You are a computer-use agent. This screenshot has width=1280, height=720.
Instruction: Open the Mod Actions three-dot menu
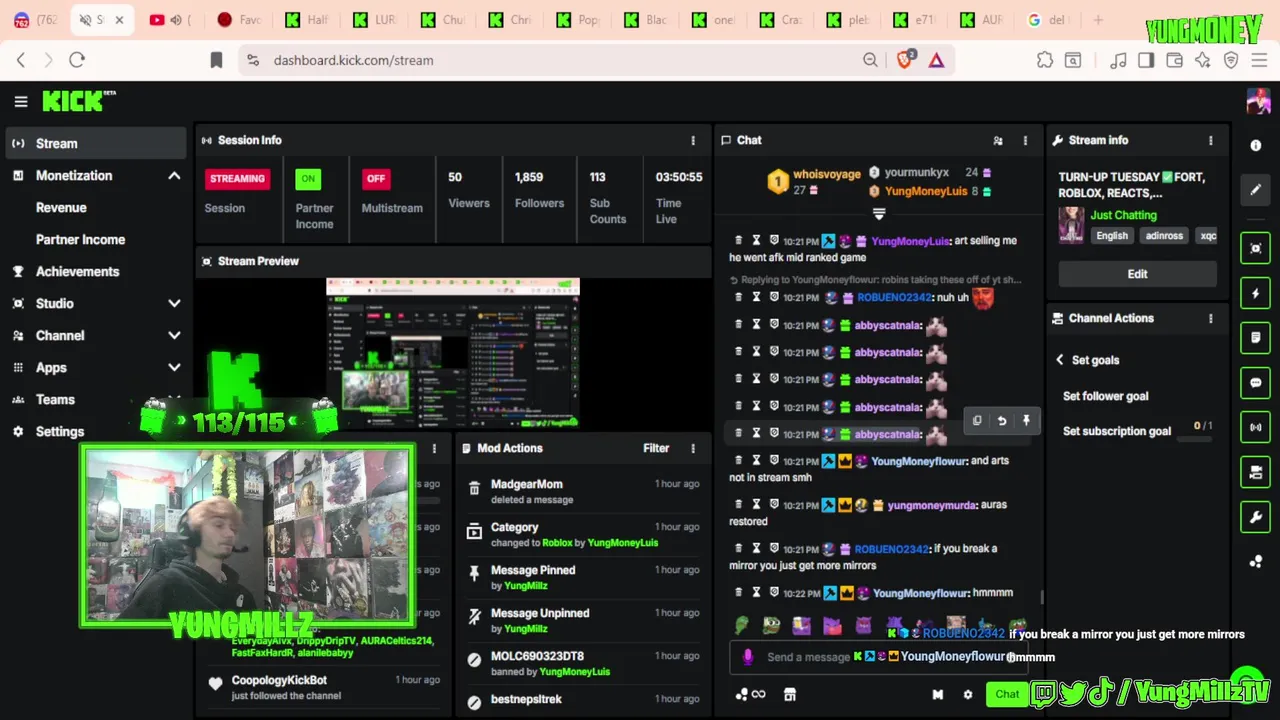click(x=693, y=449)
